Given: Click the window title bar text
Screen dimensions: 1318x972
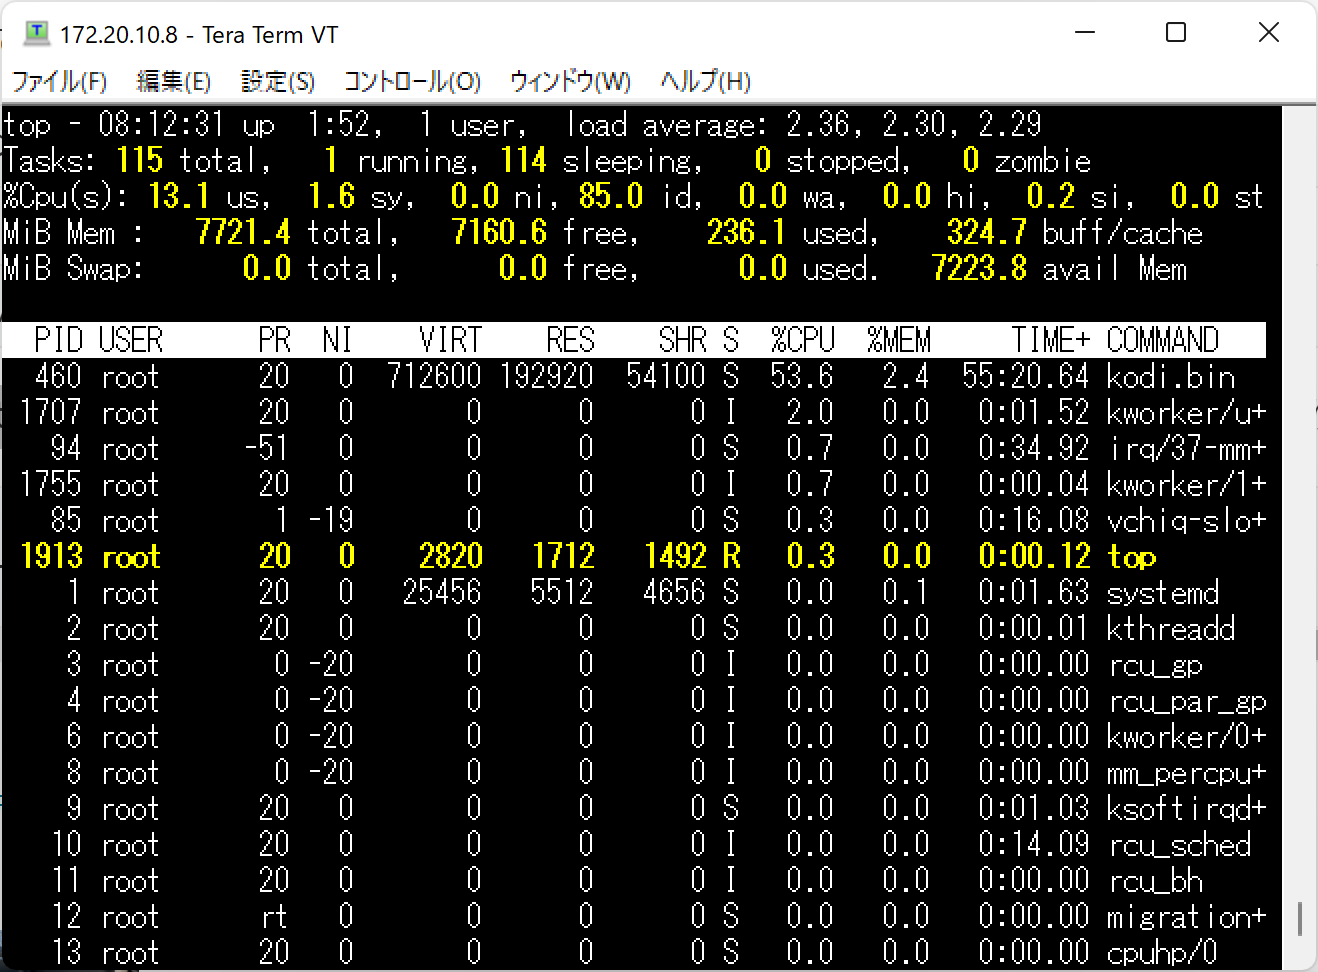Looking at the screenshot, I should click(199, 35).
